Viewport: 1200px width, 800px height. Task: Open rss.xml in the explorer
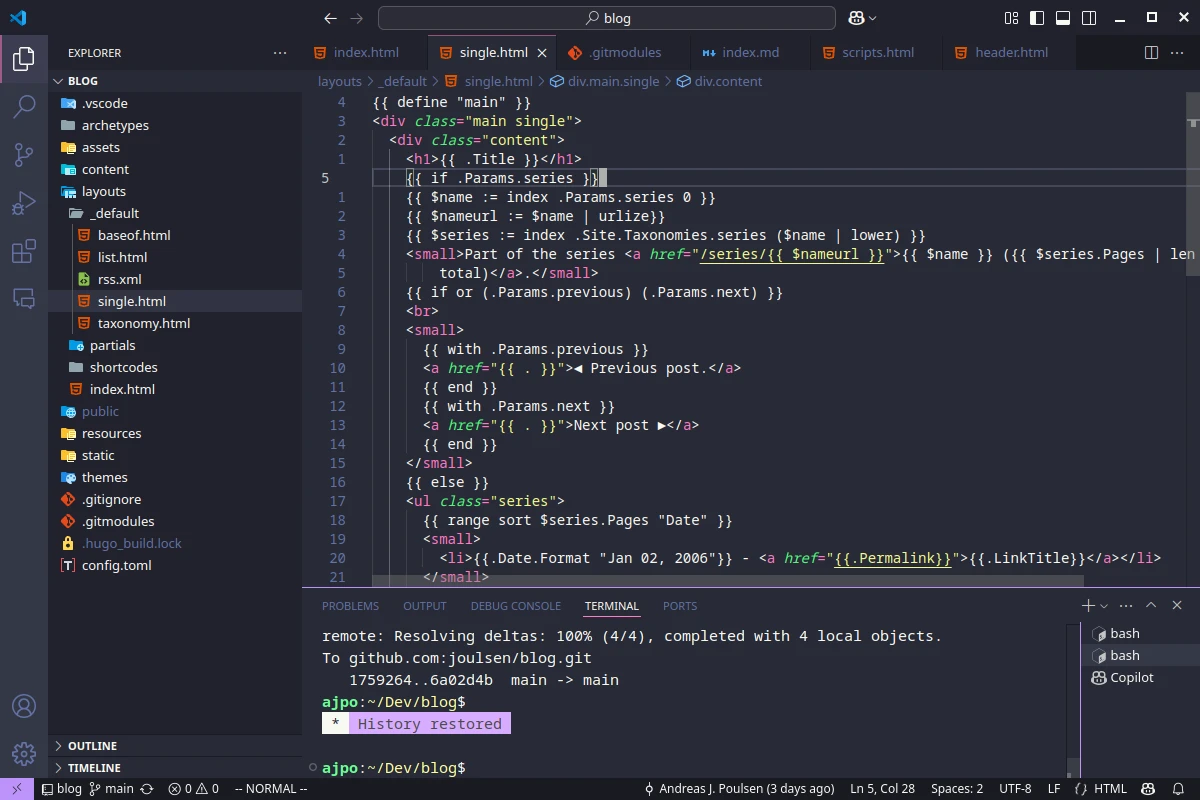[175, 279]
